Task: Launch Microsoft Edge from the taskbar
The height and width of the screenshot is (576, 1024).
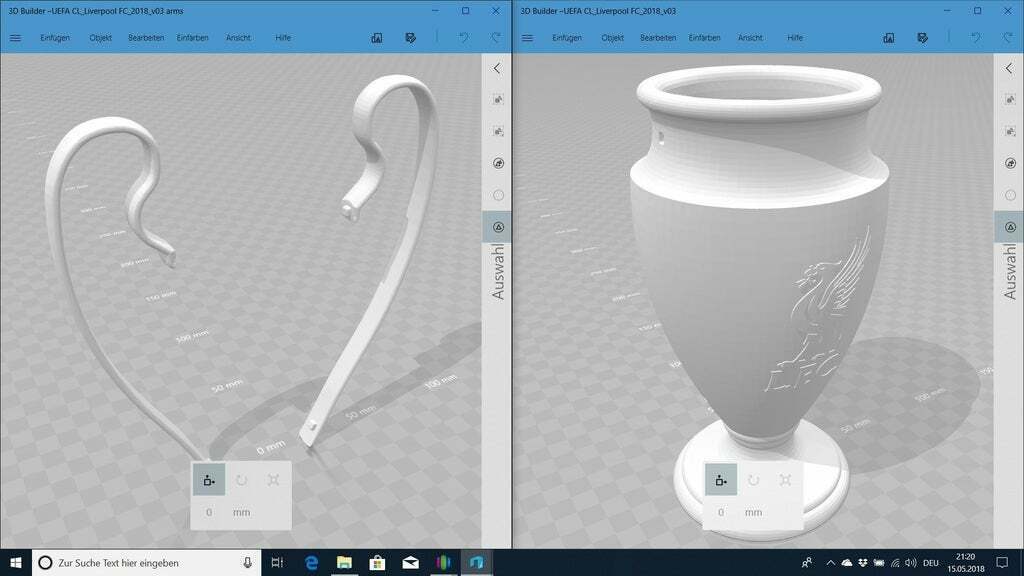Action: [x=312, y=562]
